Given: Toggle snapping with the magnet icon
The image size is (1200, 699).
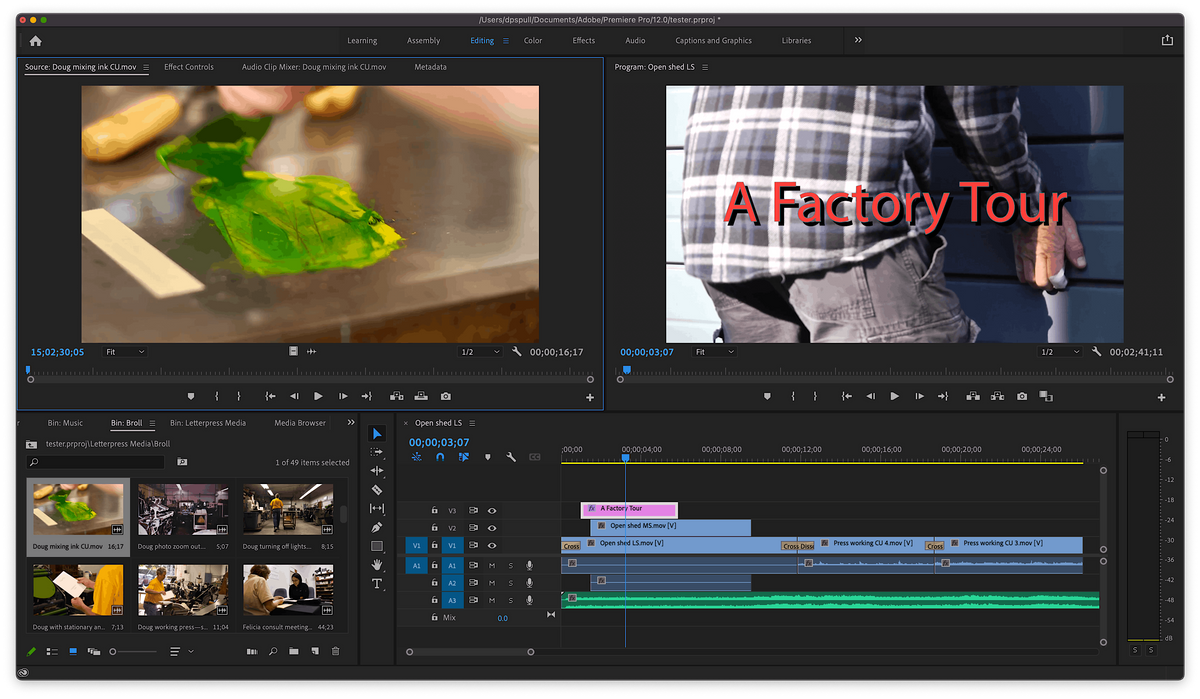Looking at the screenshot, I should click(x=439, y=457).
